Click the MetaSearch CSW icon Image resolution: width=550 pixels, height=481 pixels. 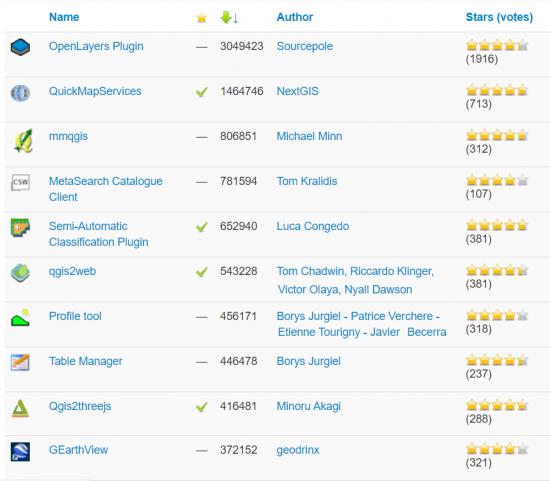(x=20, y=182)
